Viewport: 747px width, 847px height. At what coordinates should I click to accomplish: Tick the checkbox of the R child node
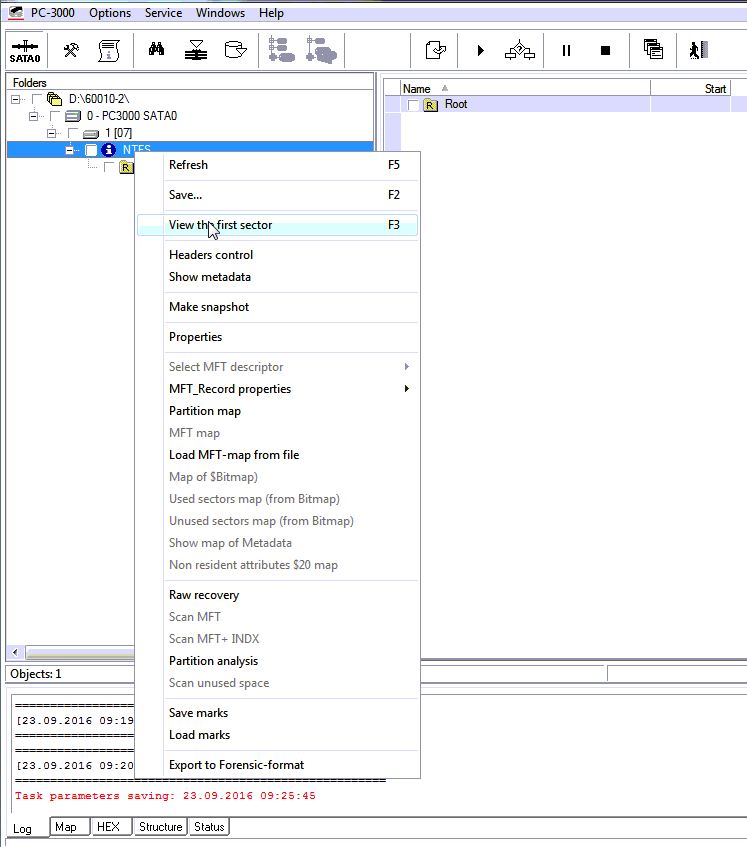pos(109,167)
